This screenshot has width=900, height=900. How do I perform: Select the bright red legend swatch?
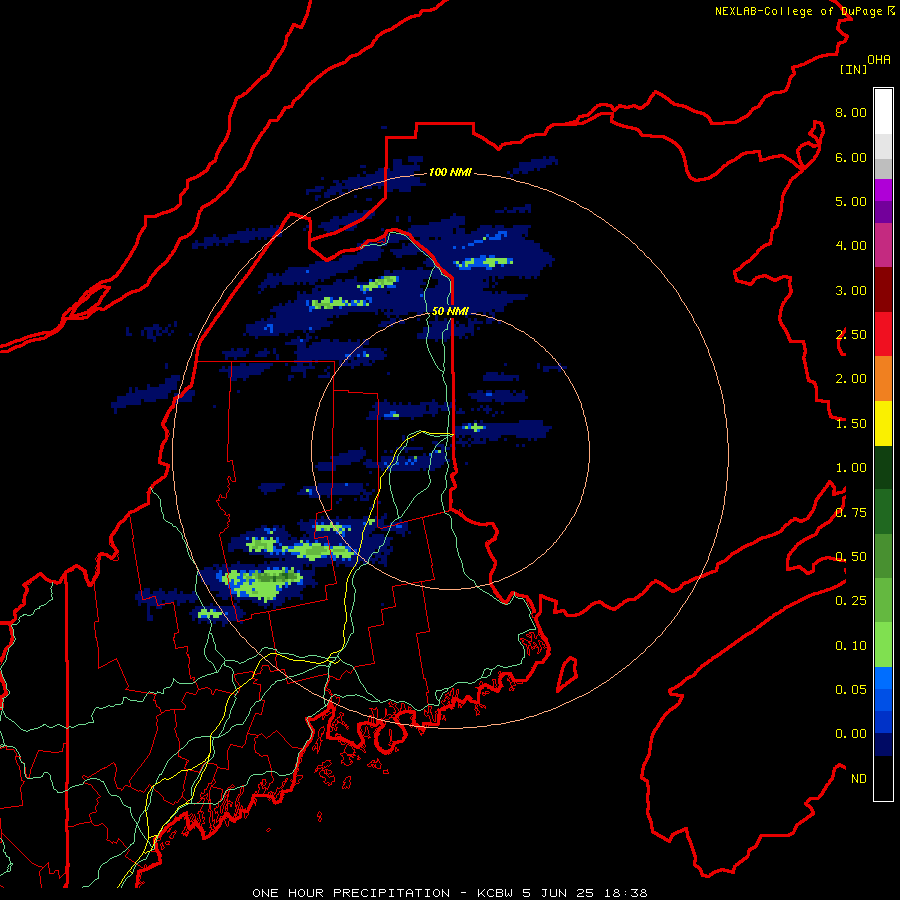(883, 334)
